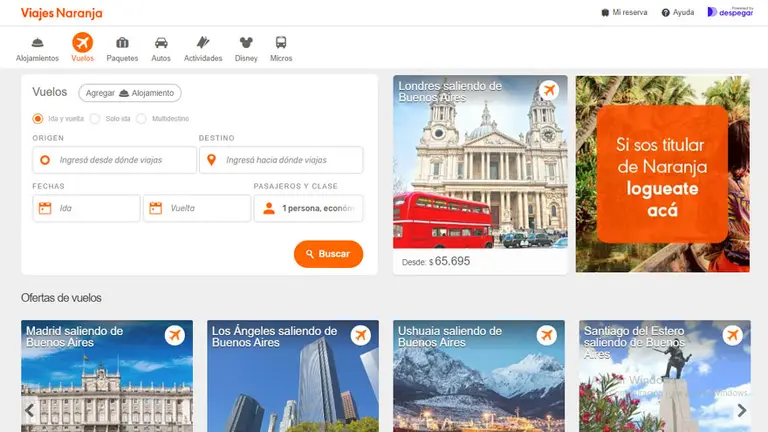
Task: Click the Vuelta date field
Action: click(x=197, y=208)
